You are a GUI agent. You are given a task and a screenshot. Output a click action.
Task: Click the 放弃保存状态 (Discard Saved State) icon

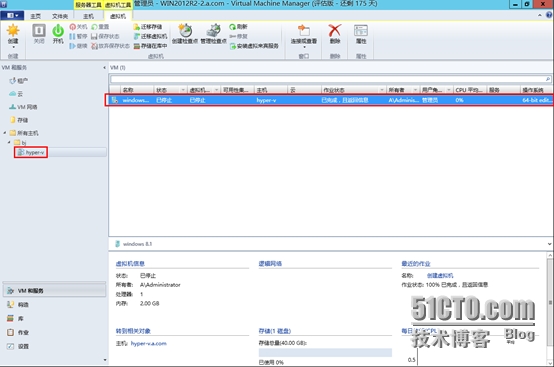click(94, 46)
